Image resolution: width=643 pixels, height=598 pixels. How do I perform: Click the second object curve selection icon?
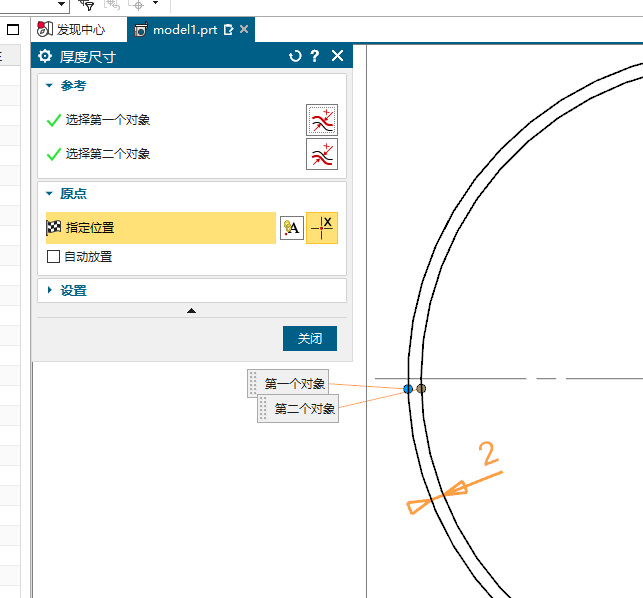321,154
